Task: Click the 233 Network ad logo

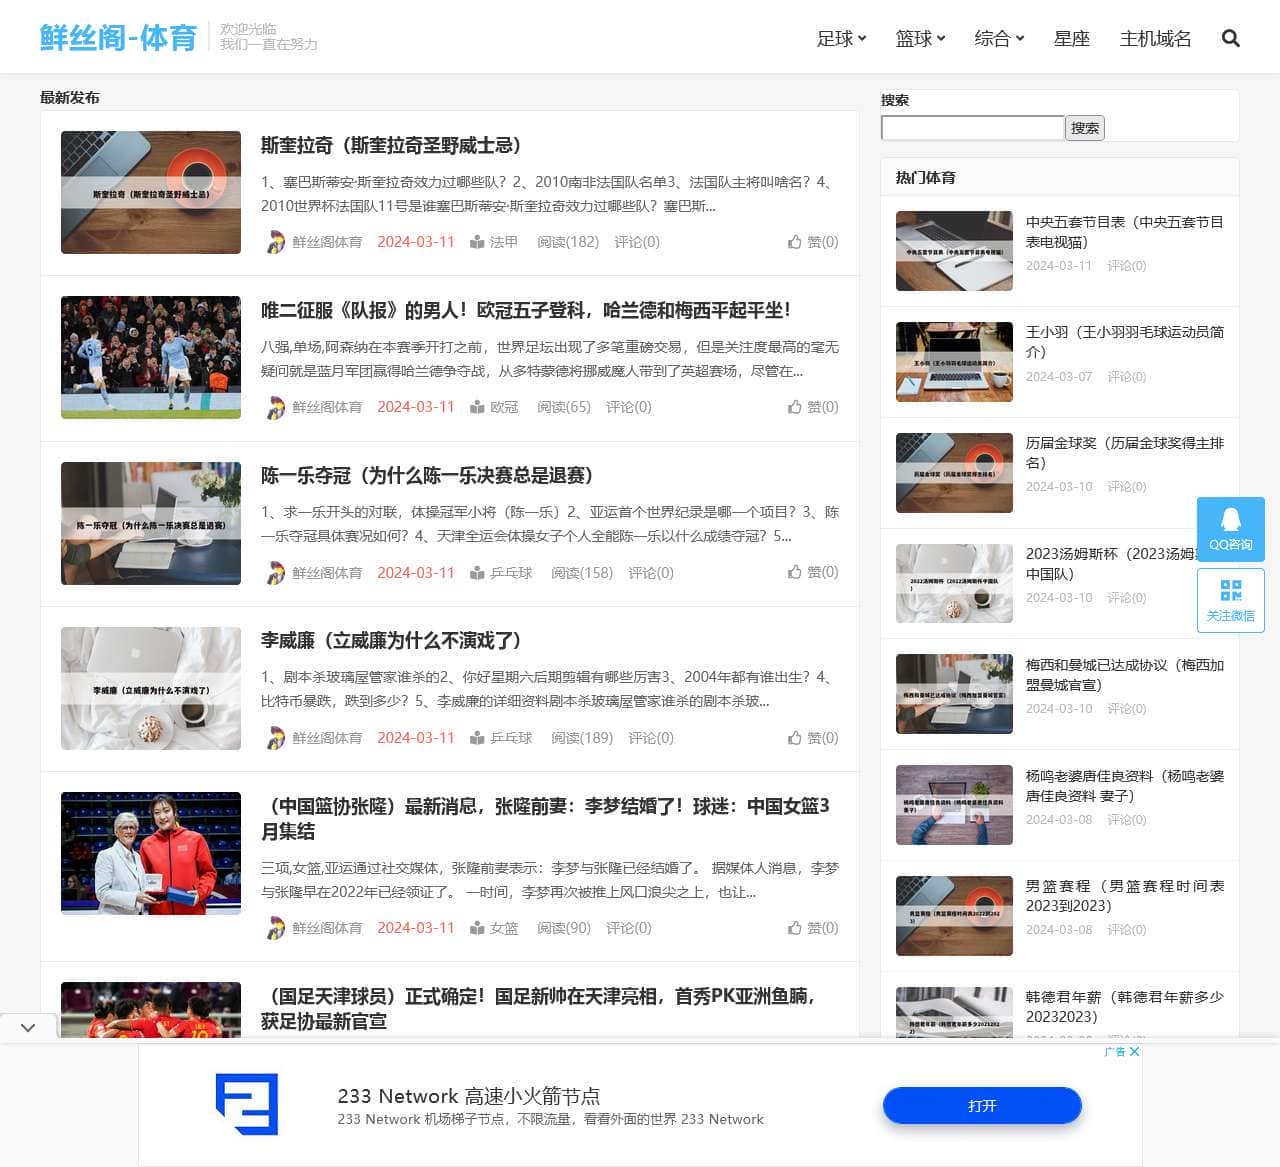Action: coord(247,1104)
